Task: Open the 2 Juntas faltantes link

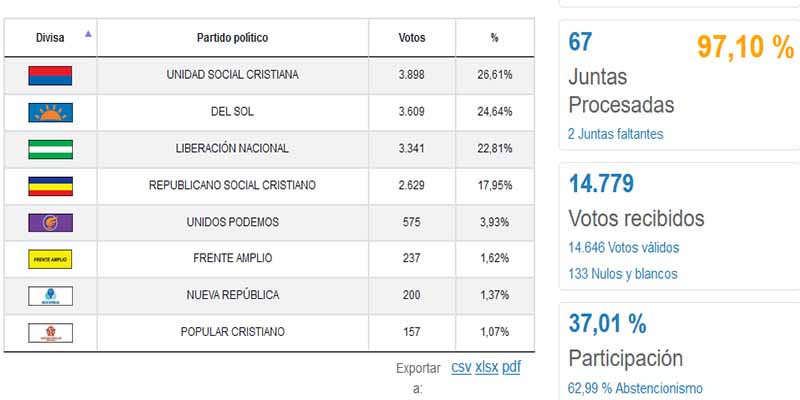Action: point(615,134)
